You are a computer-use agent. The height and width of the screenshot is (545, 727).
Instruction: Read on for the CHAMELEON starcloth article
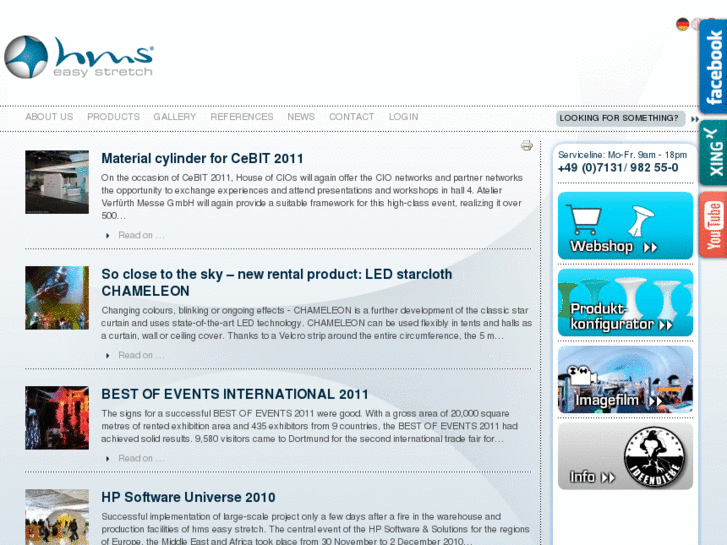coord(140,355)
